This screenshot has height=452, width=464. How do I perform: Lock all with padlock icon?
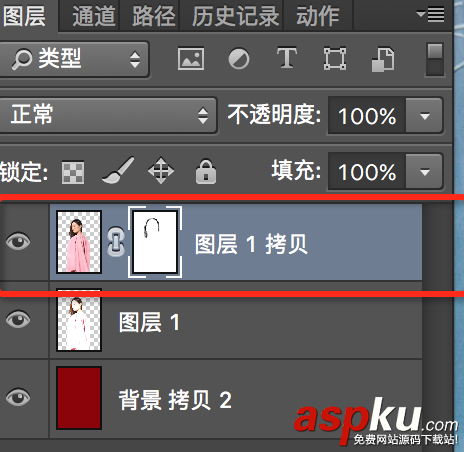pyautogui.click(x=206, y=171)
